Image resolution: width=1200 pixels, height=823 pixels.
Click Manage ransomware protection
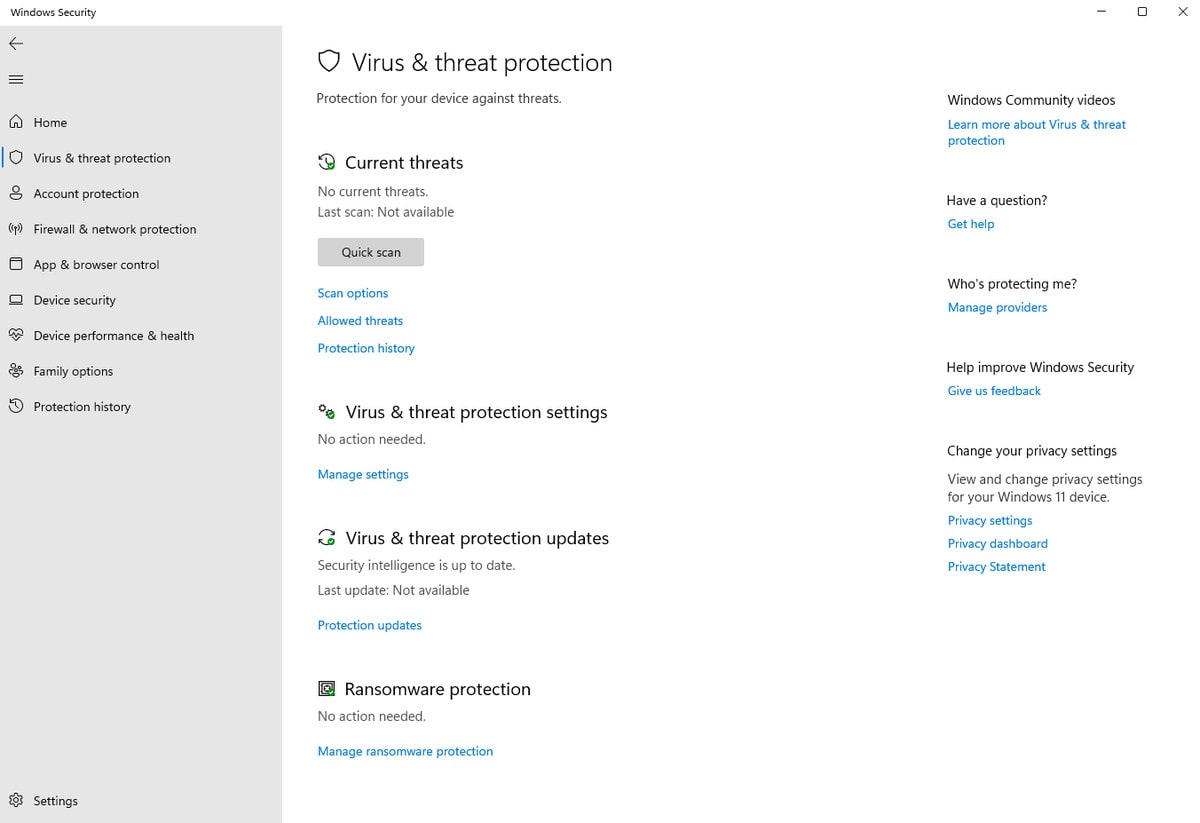405,751
